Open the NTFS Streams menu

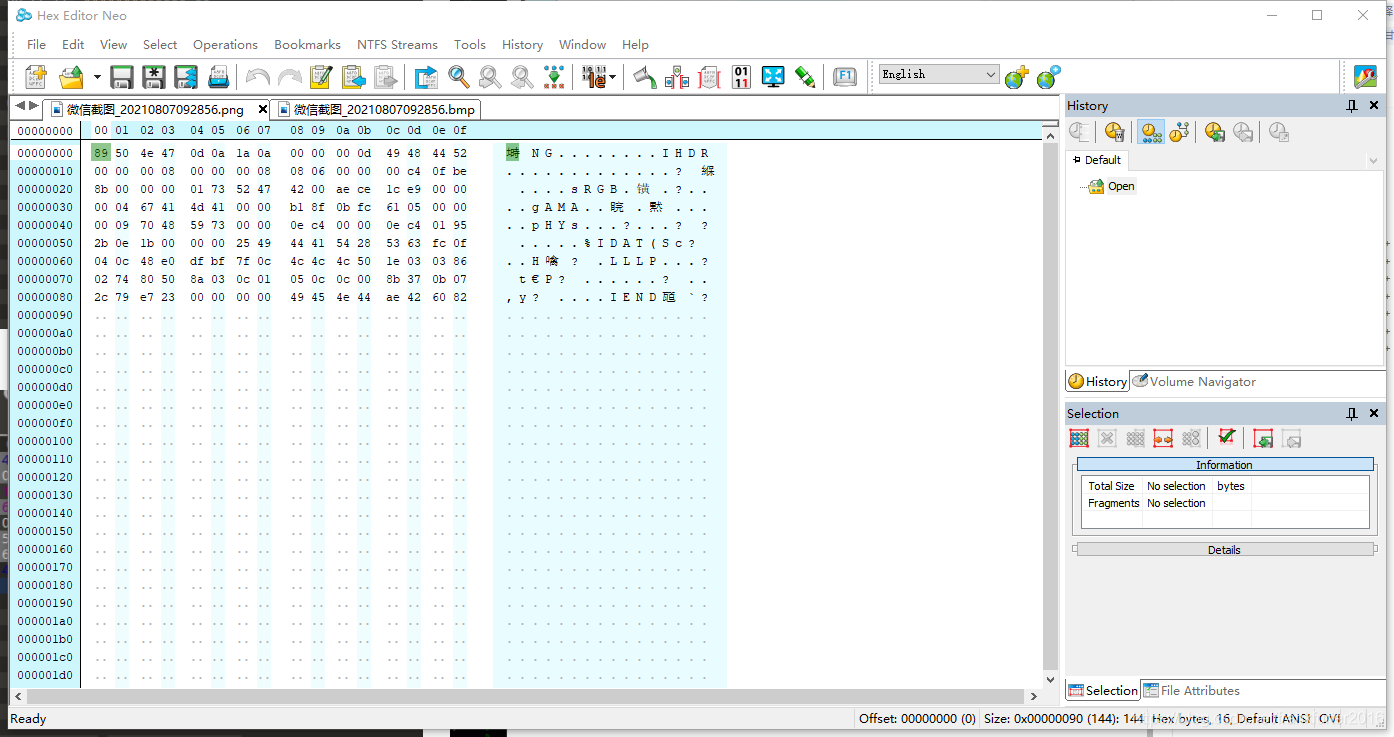(x=397, y=44)
